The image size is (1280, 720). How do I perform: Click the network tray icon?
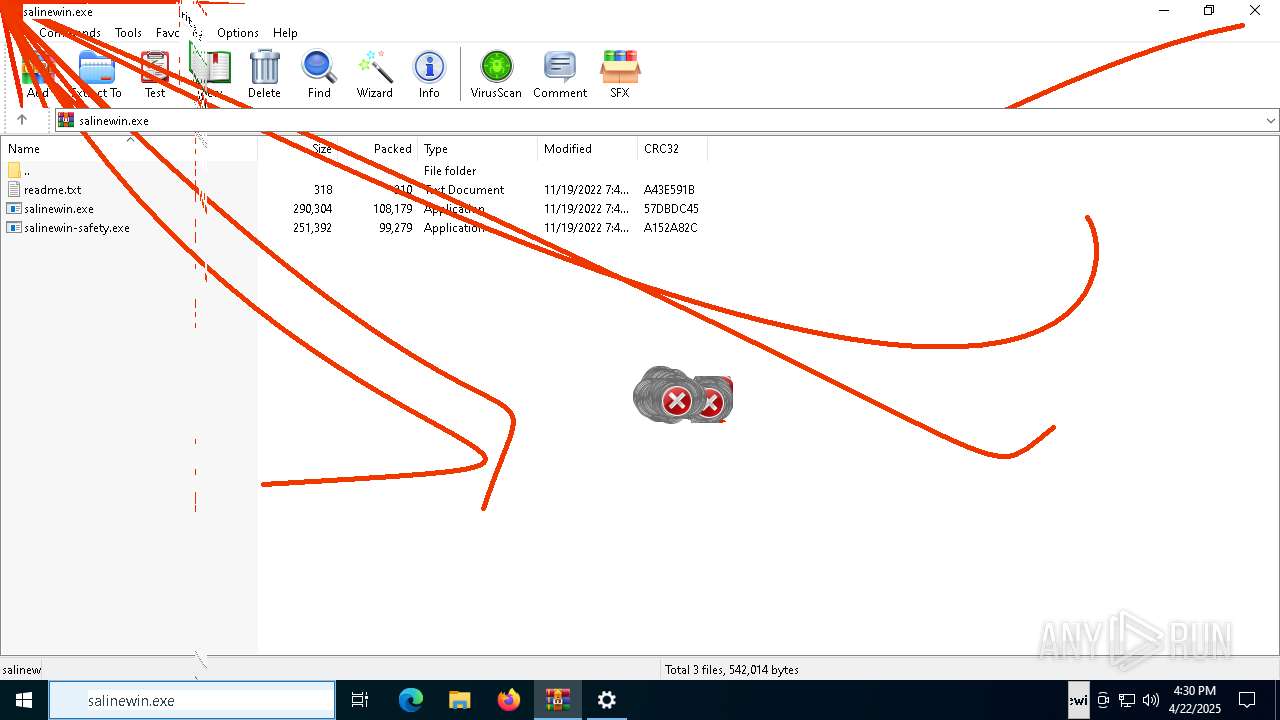(1127, 700)
